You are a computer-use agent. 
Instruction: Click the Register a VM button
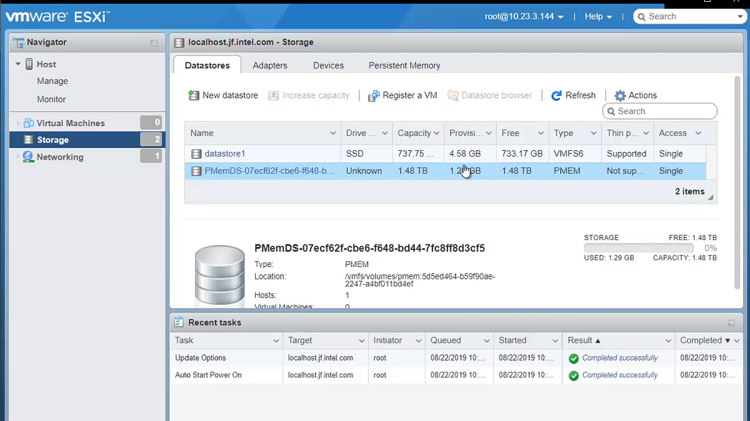402,96
